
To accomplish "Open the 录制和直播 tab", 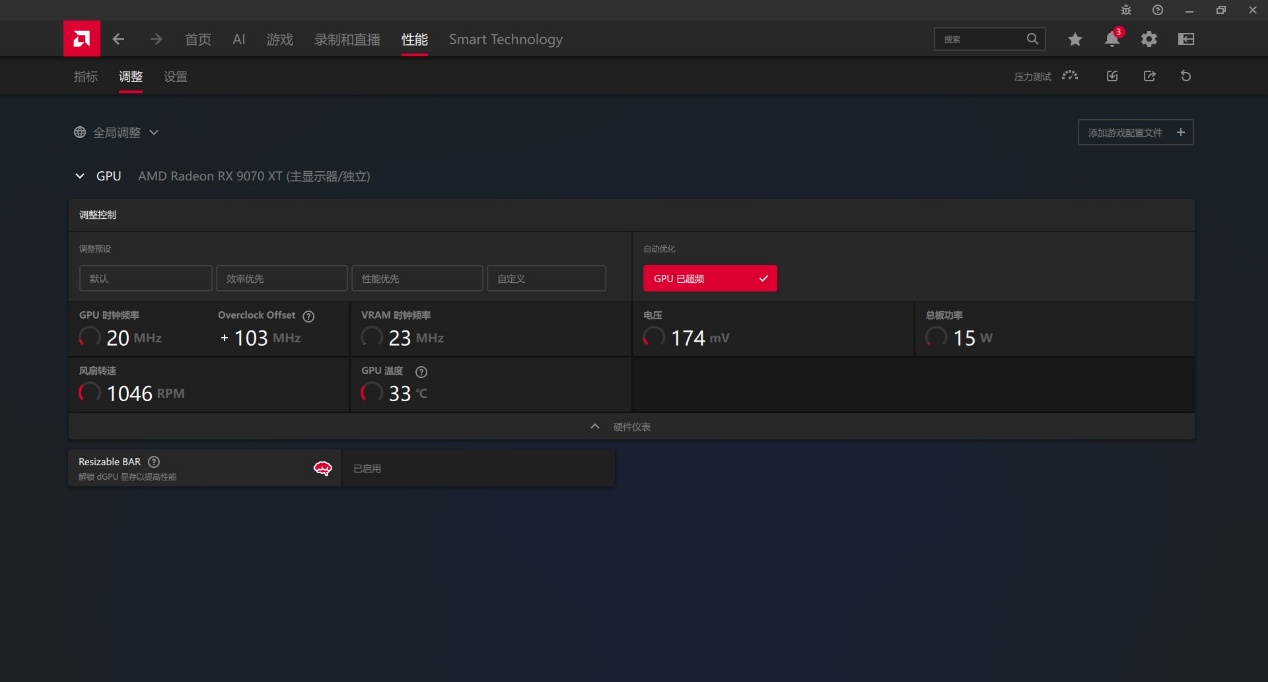I will coord(347,39).
